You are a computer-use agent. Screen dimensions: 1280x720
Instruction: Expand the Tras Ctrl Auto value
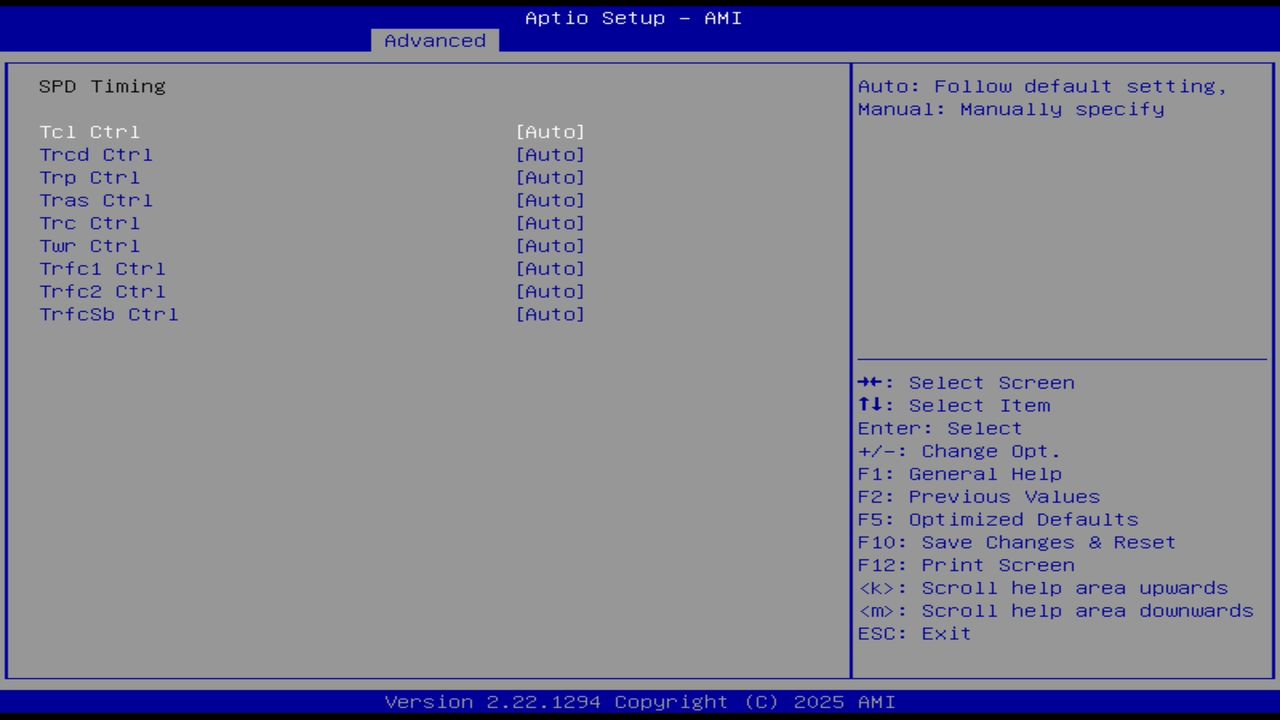(x=550, y=200)
